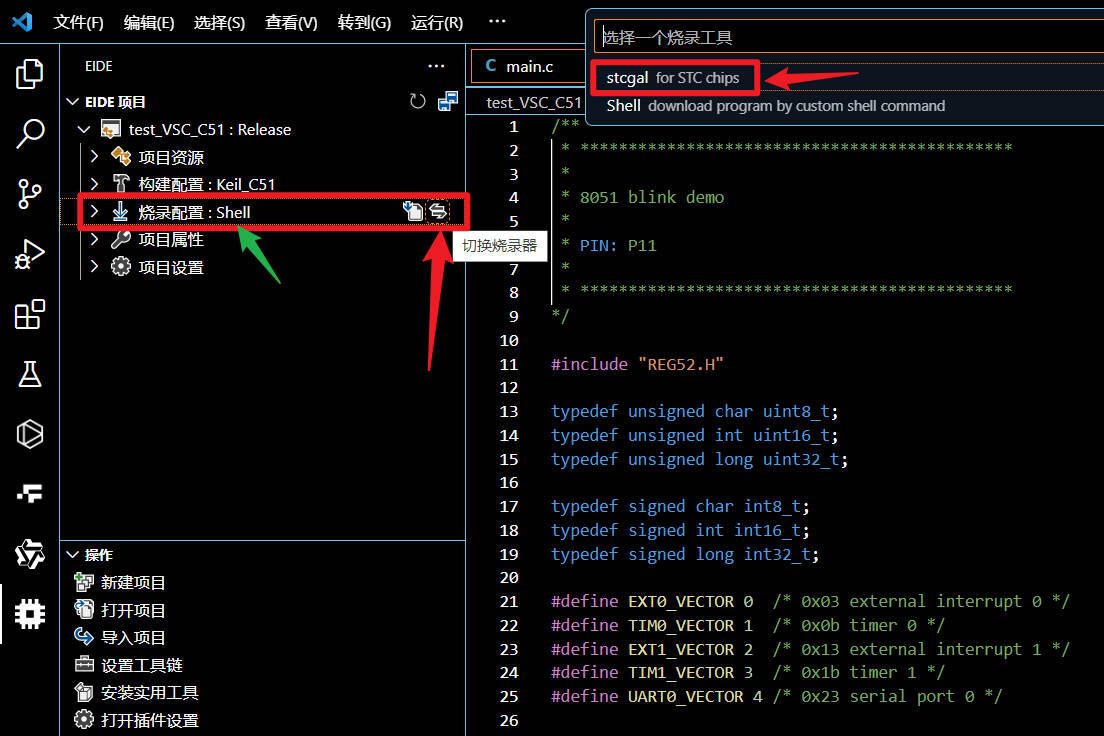The width and height of the screenshot is (1104, 736).
Task: Click the 设置工具链 toolbox icon
Action: (x=84, y=665)
